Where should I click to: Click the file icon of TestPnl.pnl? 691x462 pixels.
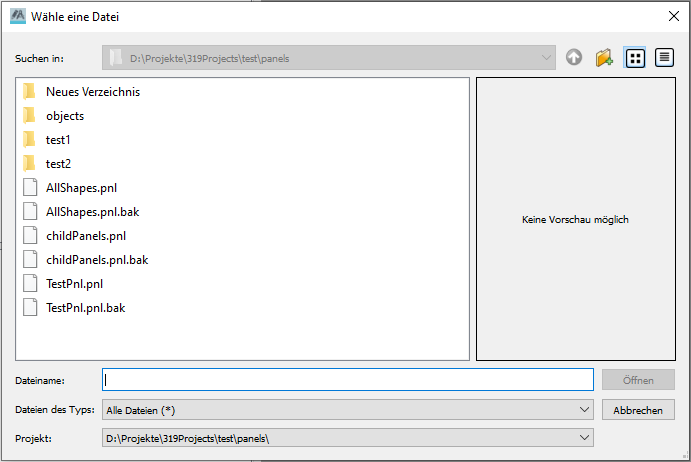[30, 283]
